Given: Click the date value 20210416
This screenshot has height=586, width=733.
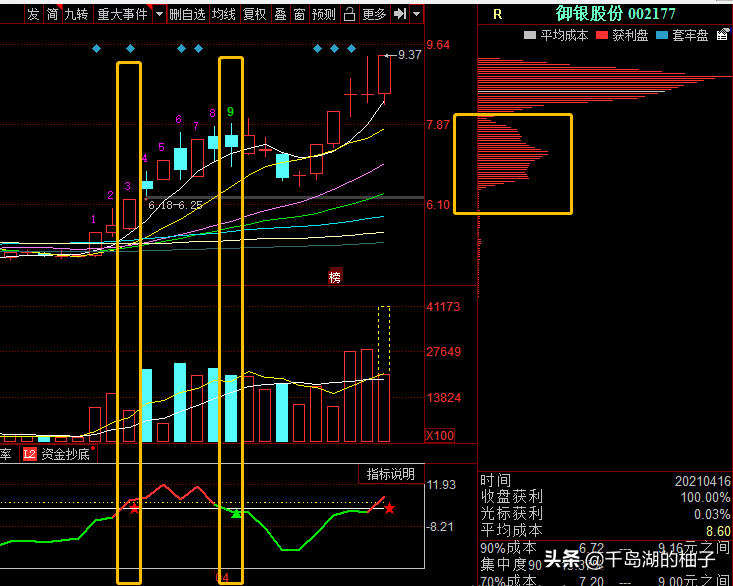Looking at the screenshot, I should pos(702,481).
